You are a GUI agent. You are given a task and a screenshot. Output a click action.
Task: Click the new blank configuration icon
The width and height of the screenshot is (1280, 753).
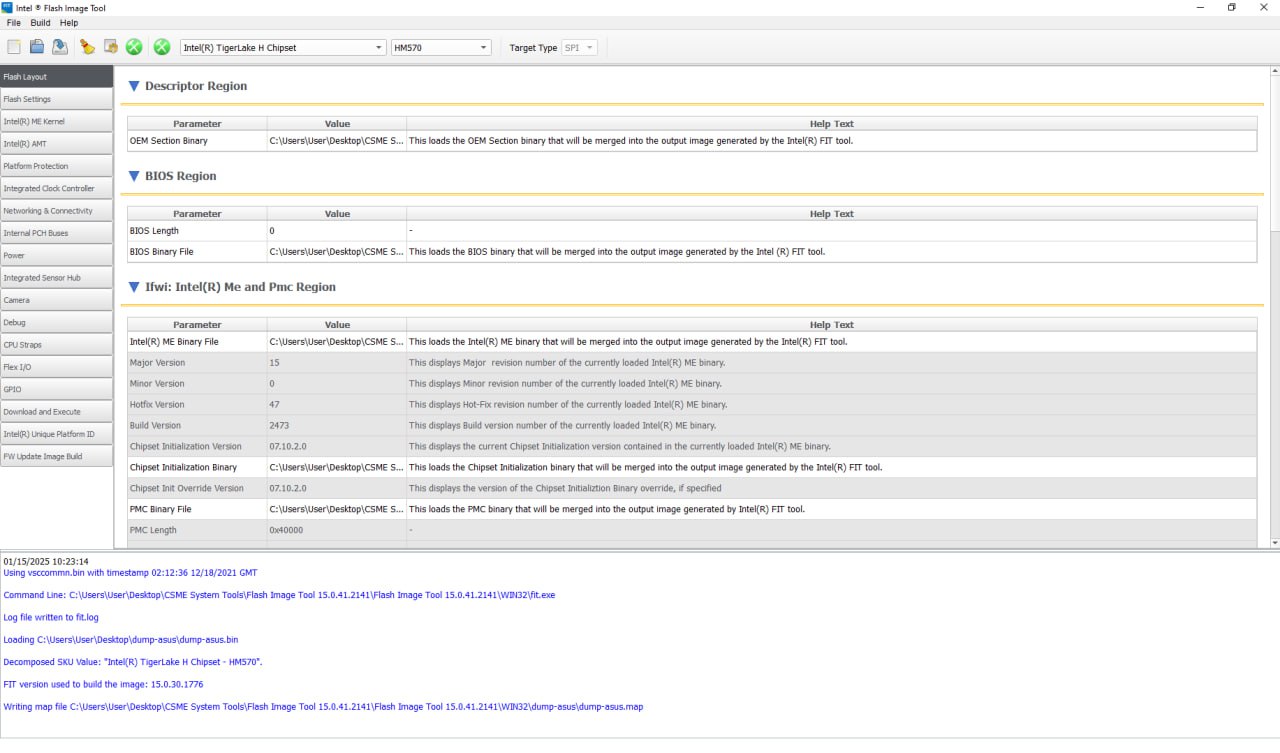click(14, 47)
